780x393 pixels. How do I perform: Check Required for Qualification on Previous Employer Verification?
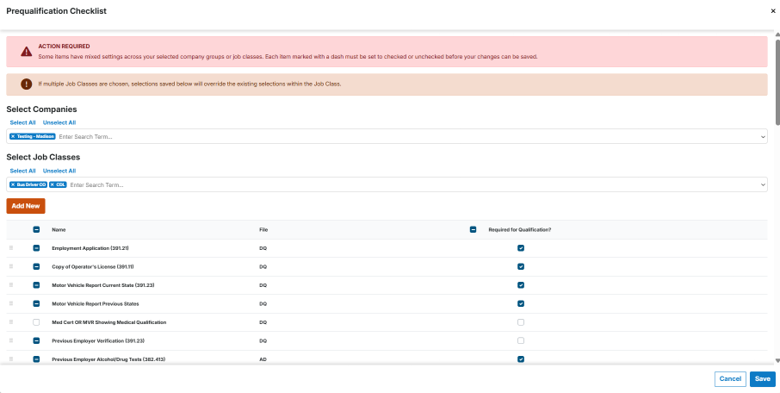[x=521, y=341]
